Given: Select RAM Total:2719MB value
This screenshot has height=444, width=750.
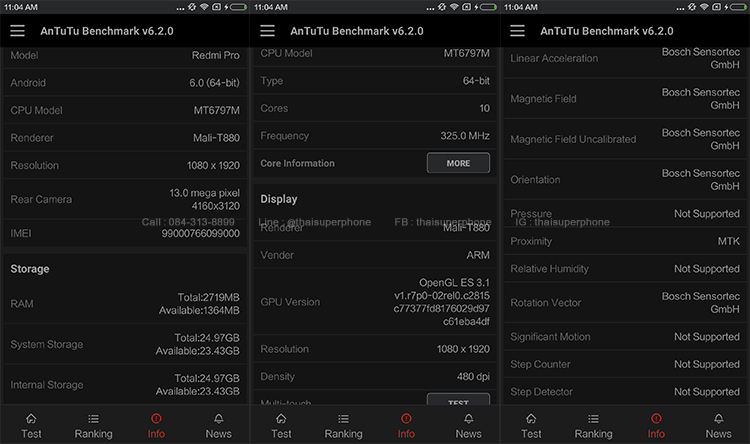Looking at the screenshot, I should [209, 298].
